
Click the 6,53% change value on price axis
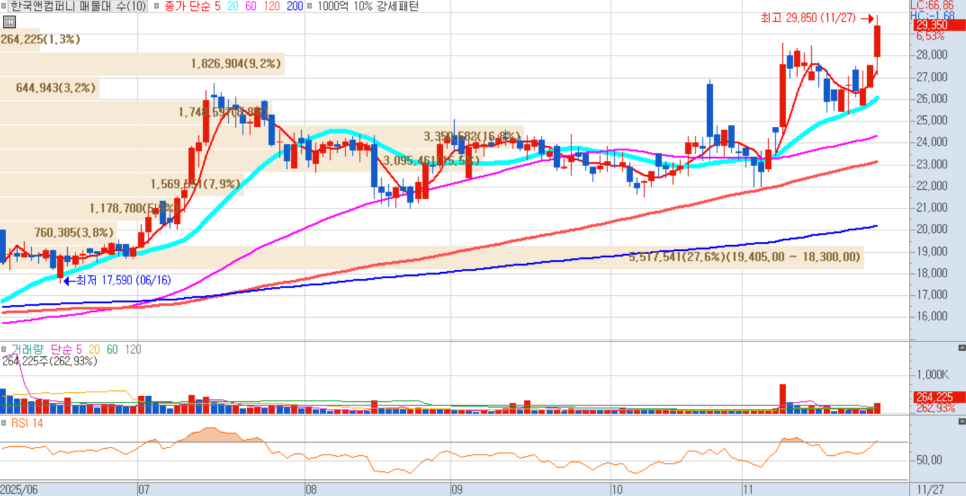[x=930, y=36]
